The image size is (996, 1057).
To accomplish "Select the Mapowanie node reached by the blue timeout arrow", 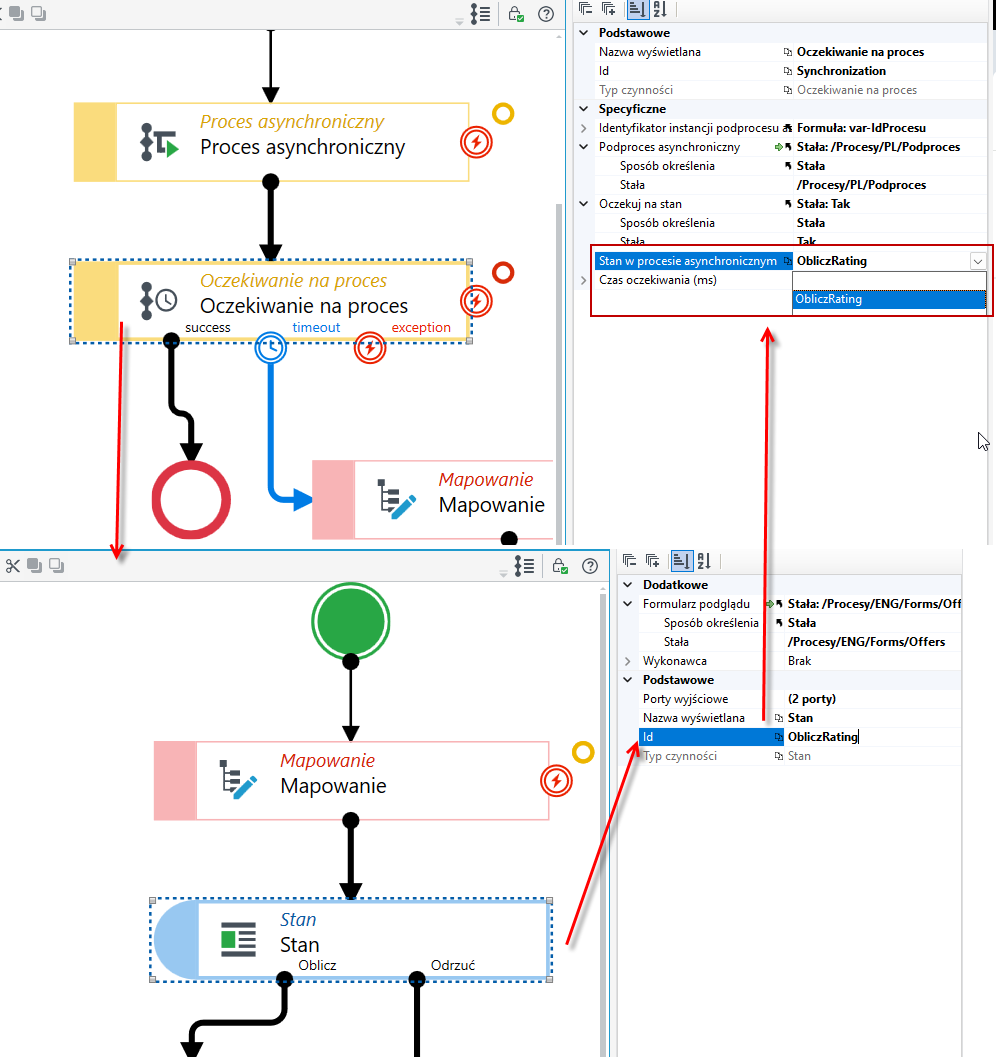I will click(433, 500).
